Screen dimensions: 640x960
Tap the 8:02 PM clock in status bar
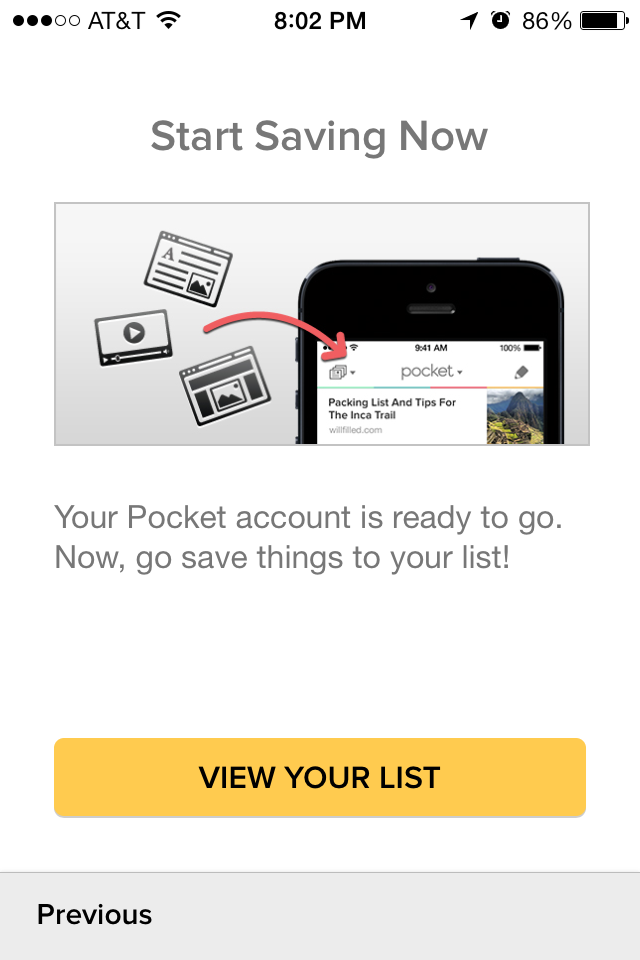pos(320,21)
